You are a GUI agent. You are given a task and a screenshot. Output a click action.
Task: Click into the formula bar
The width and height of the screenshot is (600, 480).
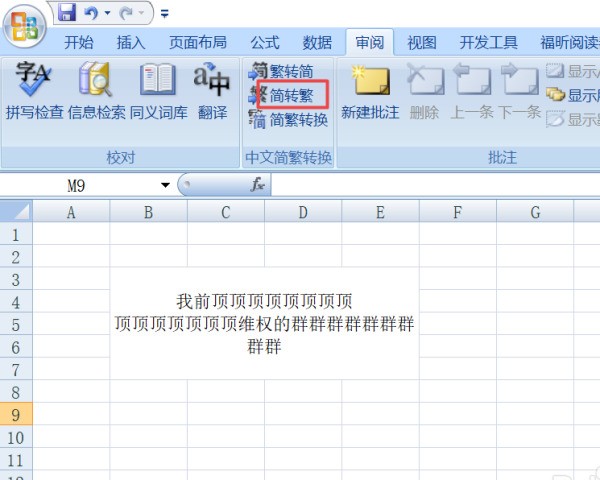pos(435,185)
